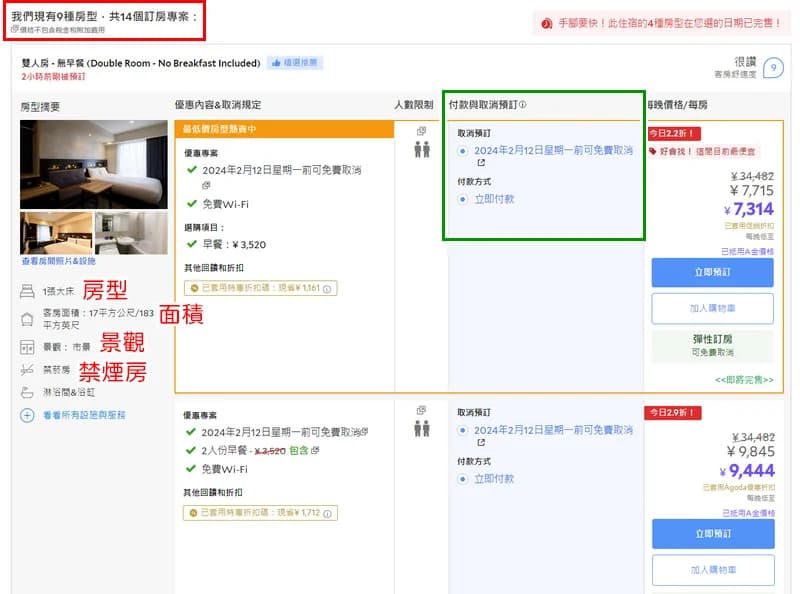Click the 2小時前剛被預訂 notice
Viewport: 800px width, 594px height.
(54, 77)
